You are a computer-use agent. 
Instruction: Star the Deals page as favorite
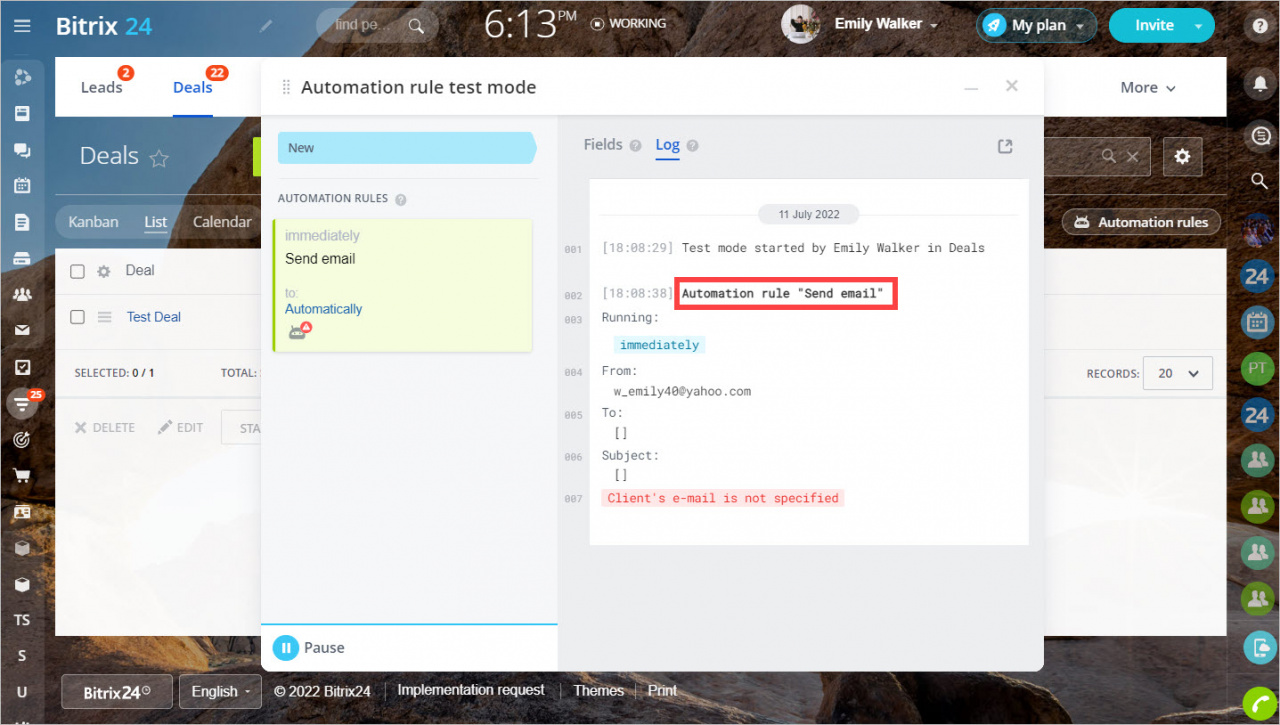pos(159,158)
